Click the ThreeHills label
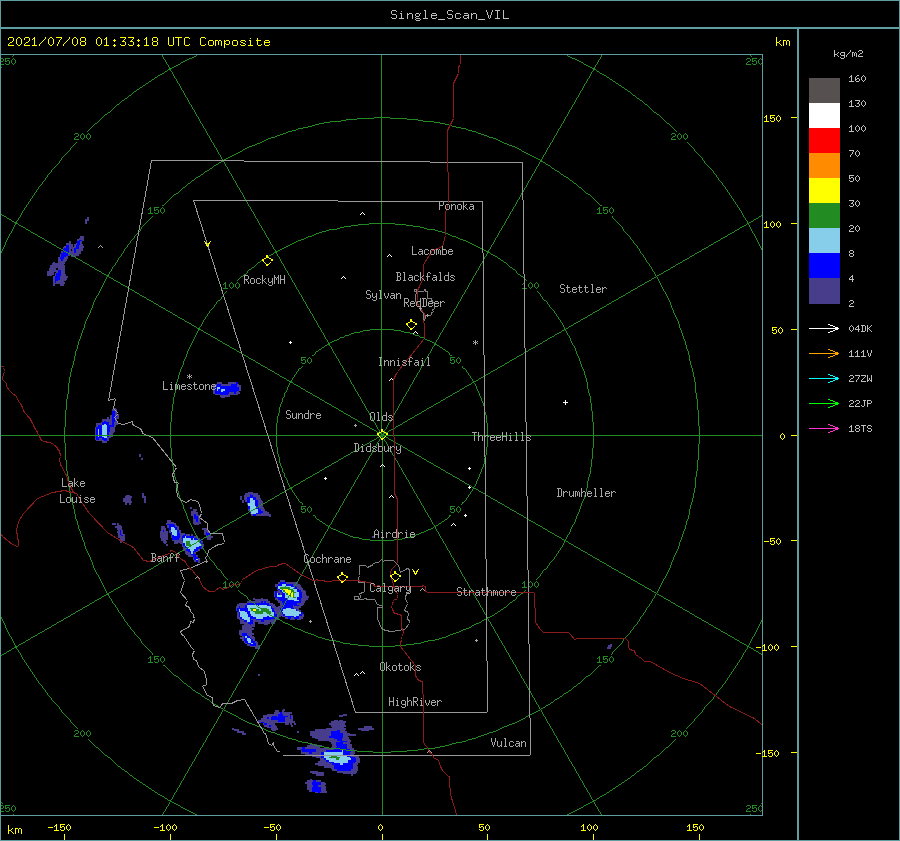Viewport: 900px width, 841px height. [502, 437]
